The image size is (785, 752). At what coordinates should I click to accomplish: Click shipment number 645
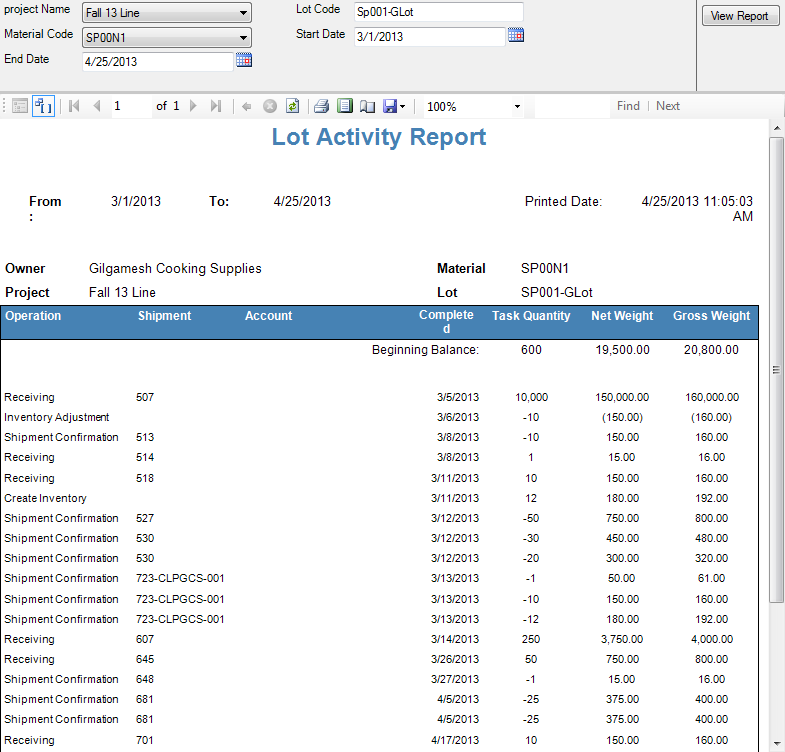[145, 659]
